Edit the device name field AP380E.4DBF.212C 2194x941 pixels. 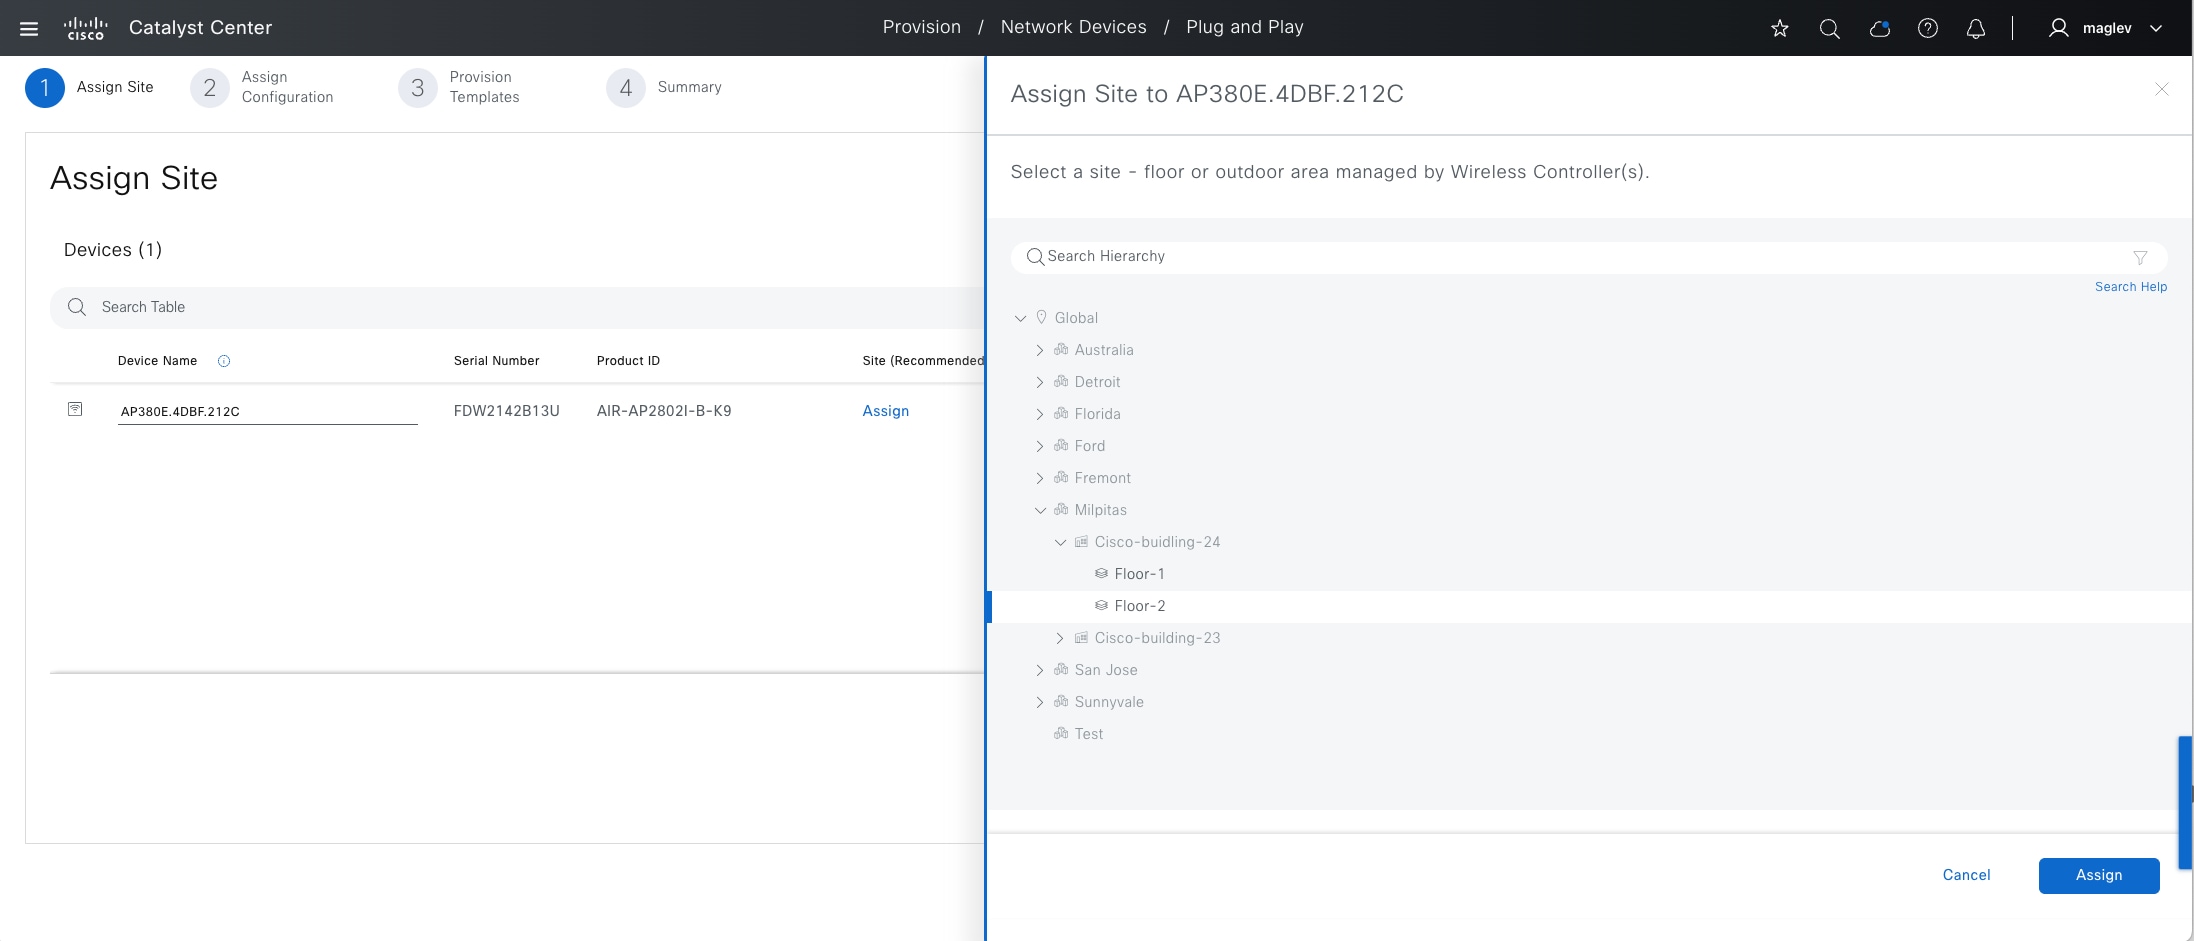coord(268,411)
